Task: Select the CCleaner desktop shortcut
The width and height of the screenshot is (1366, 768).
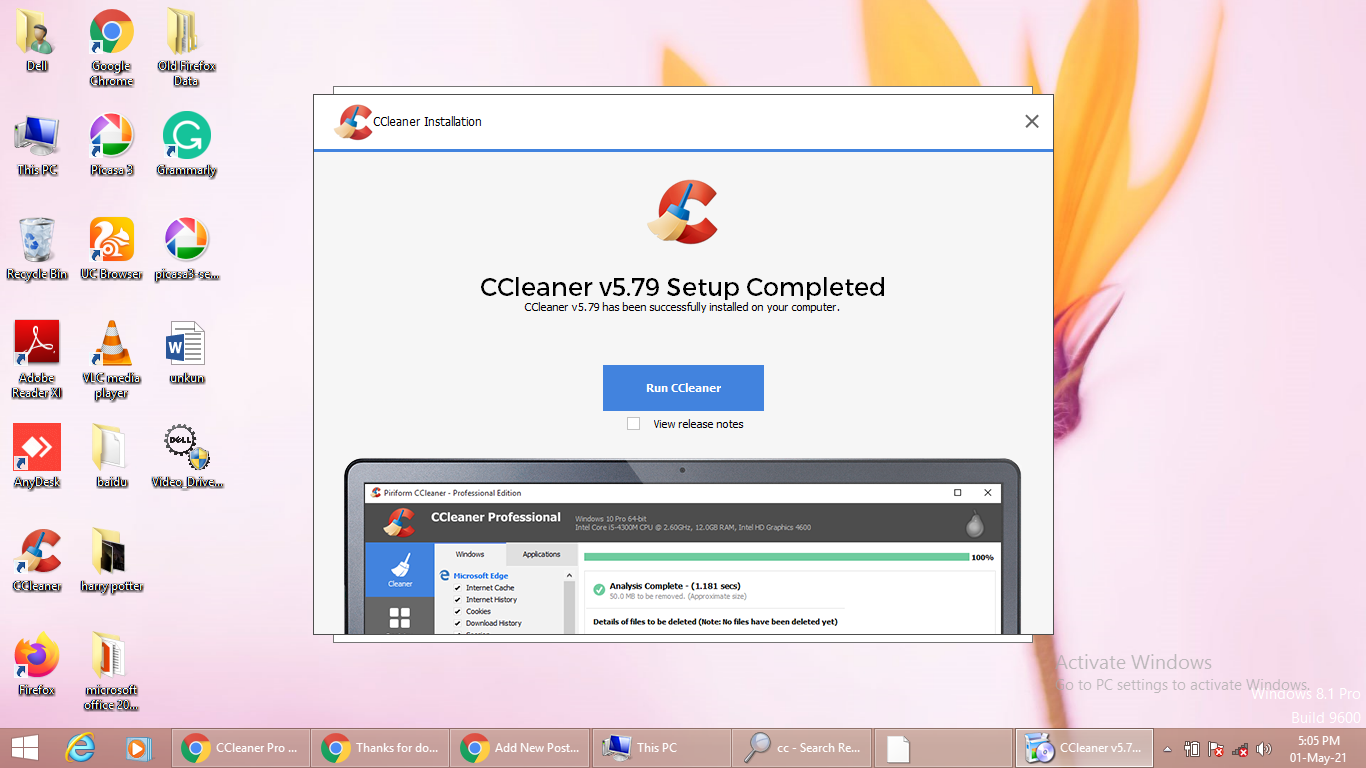Action: [37, 561]
